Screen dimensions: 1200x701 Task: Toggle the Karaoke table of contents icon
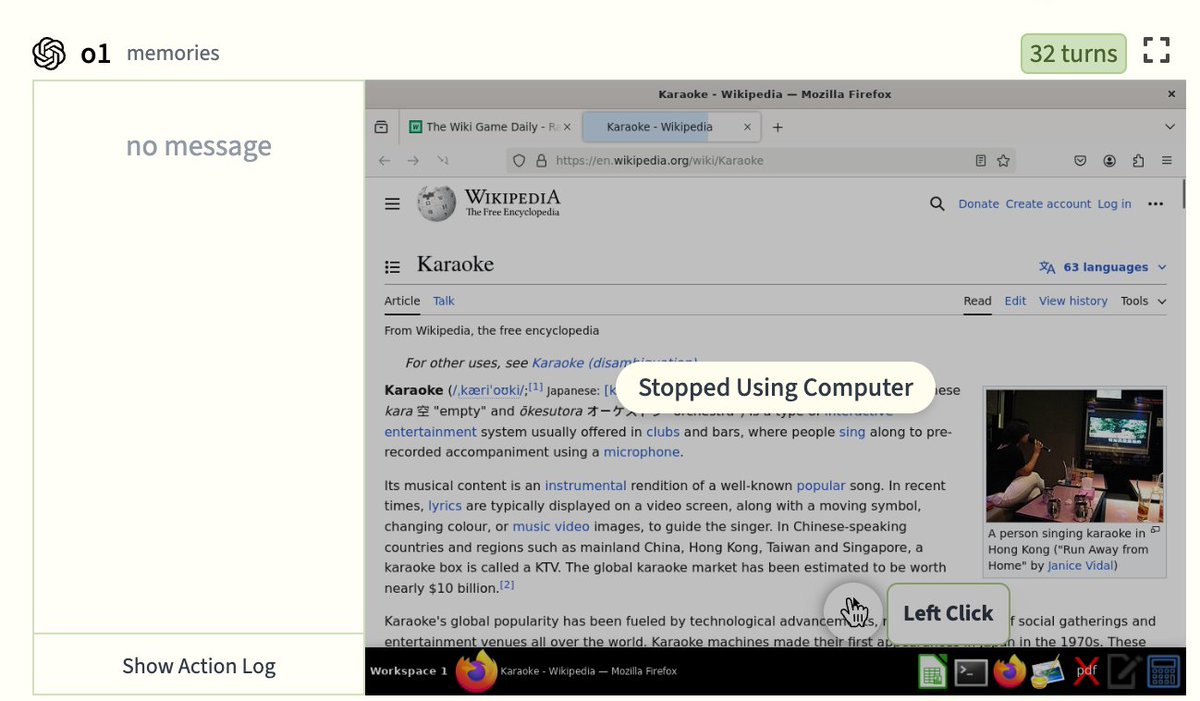[x=393, y=267]
